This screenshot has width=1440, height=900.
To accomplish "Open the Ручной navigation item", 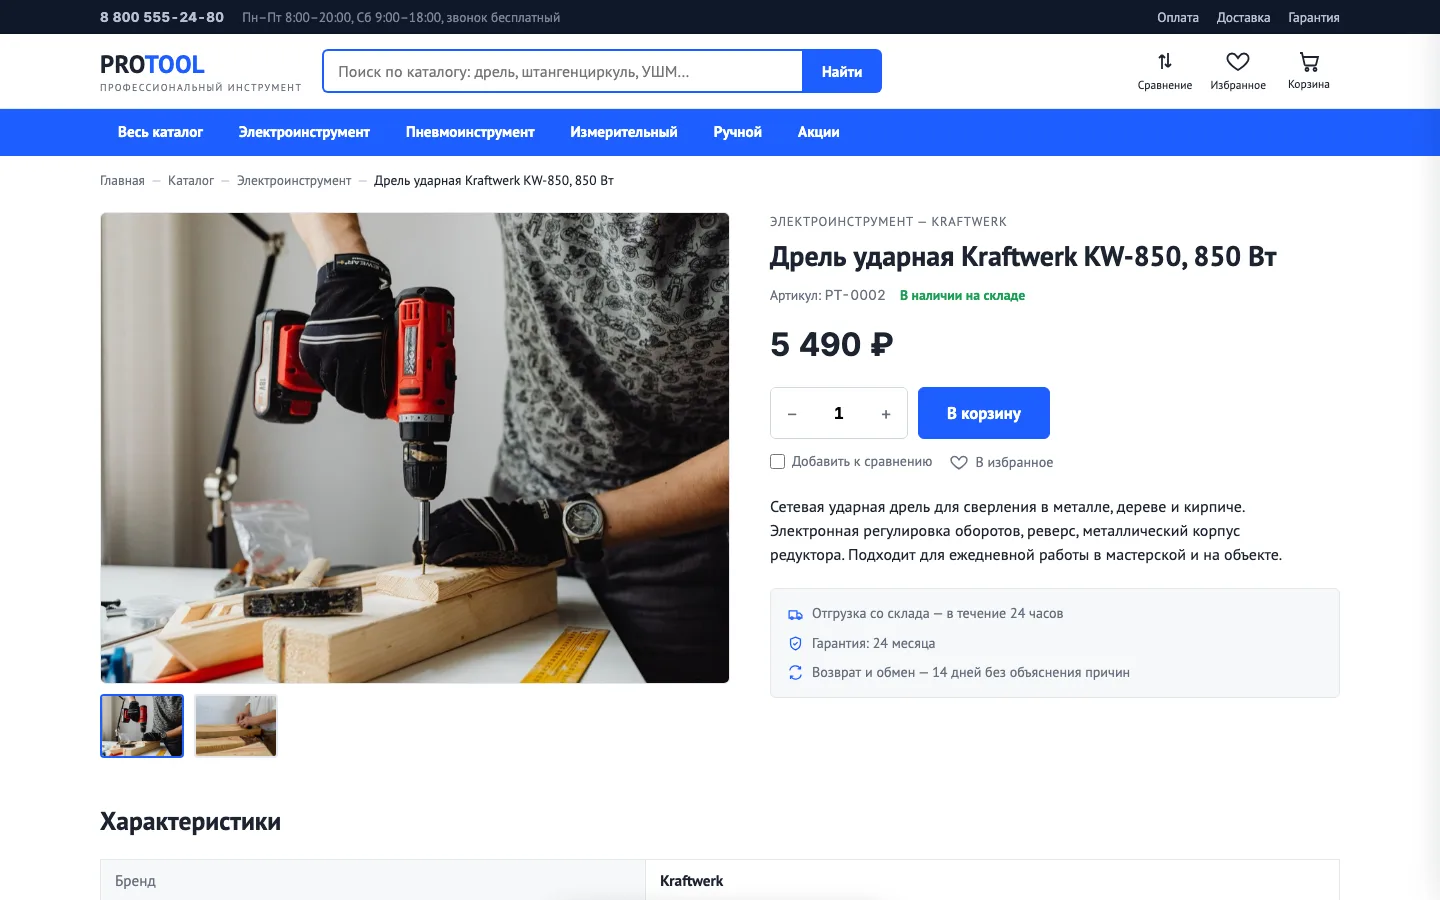I will click(x=738, y=132).
